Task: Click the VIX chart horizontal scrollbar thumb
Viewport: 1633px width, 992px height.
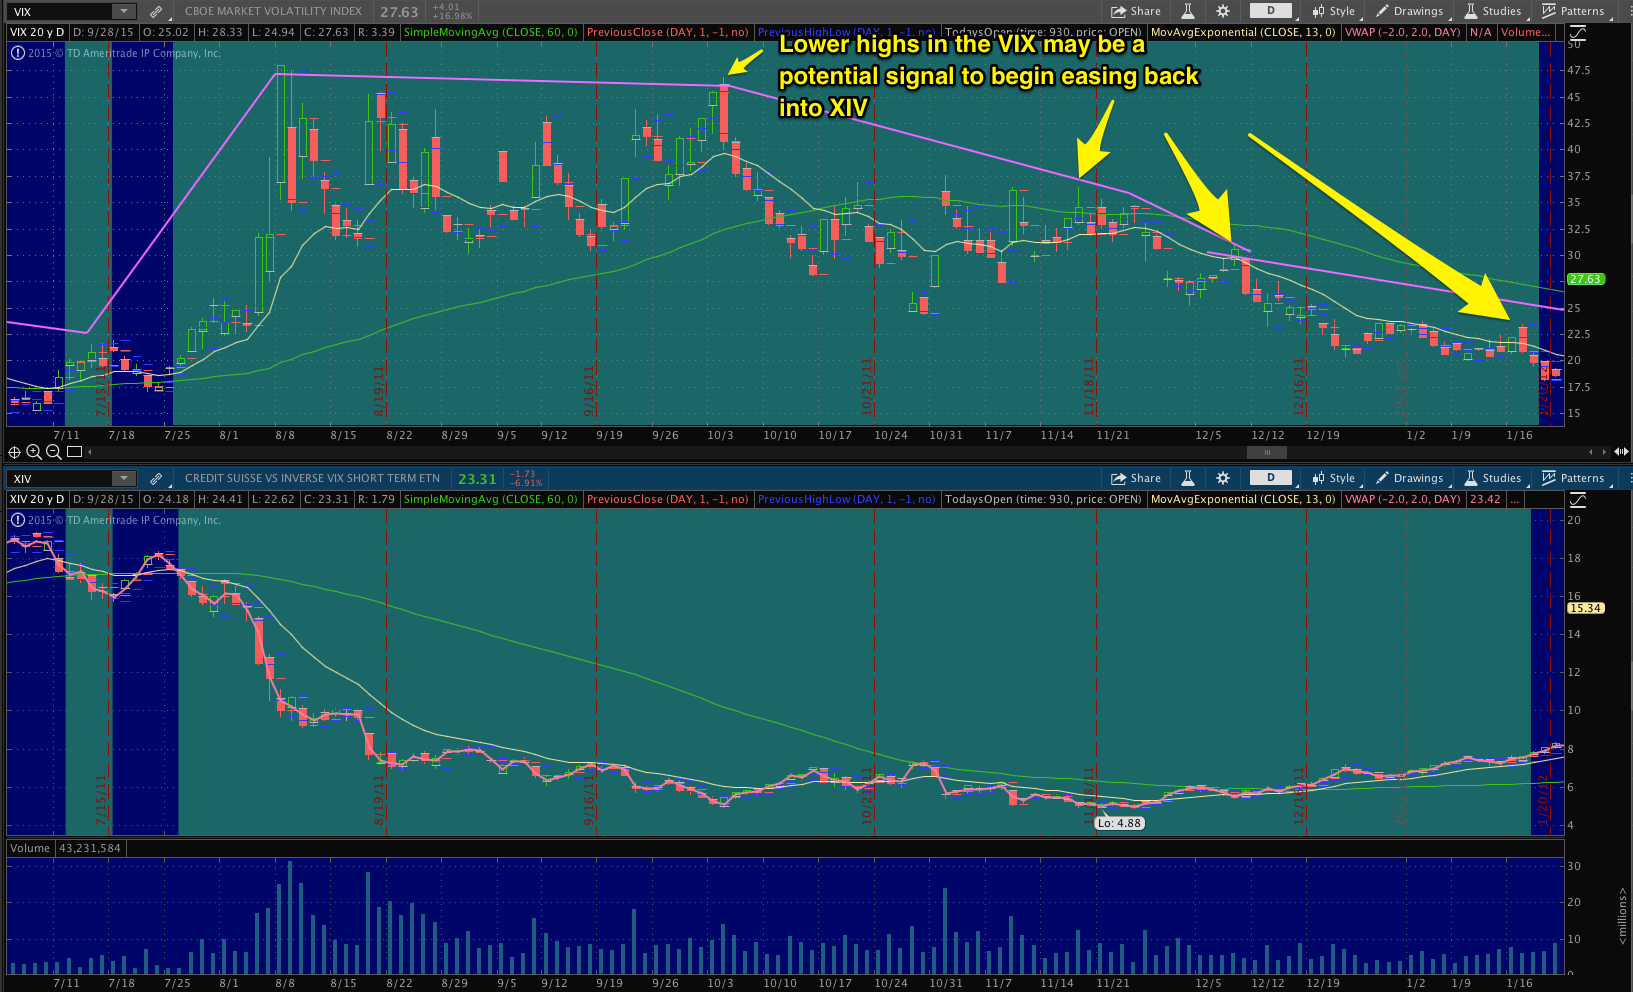Action: point(1266,452)
